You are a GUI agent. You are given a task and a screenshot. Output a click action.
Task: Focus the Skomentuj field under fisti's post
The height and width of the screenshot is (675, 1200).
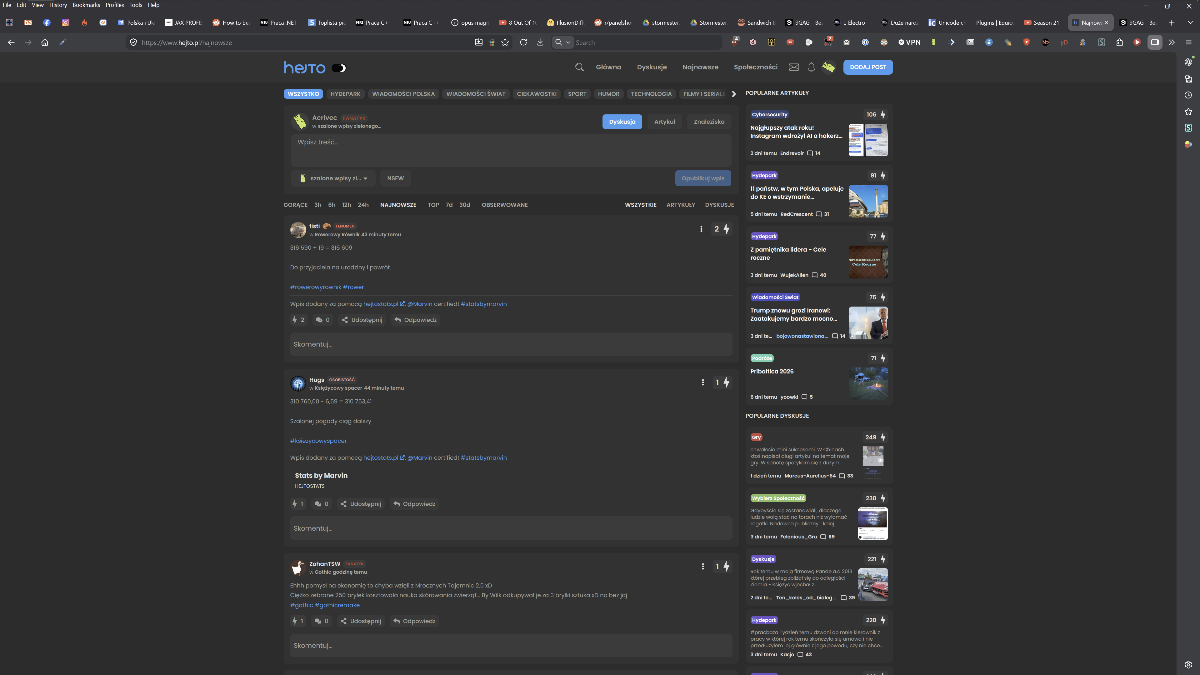511,344
